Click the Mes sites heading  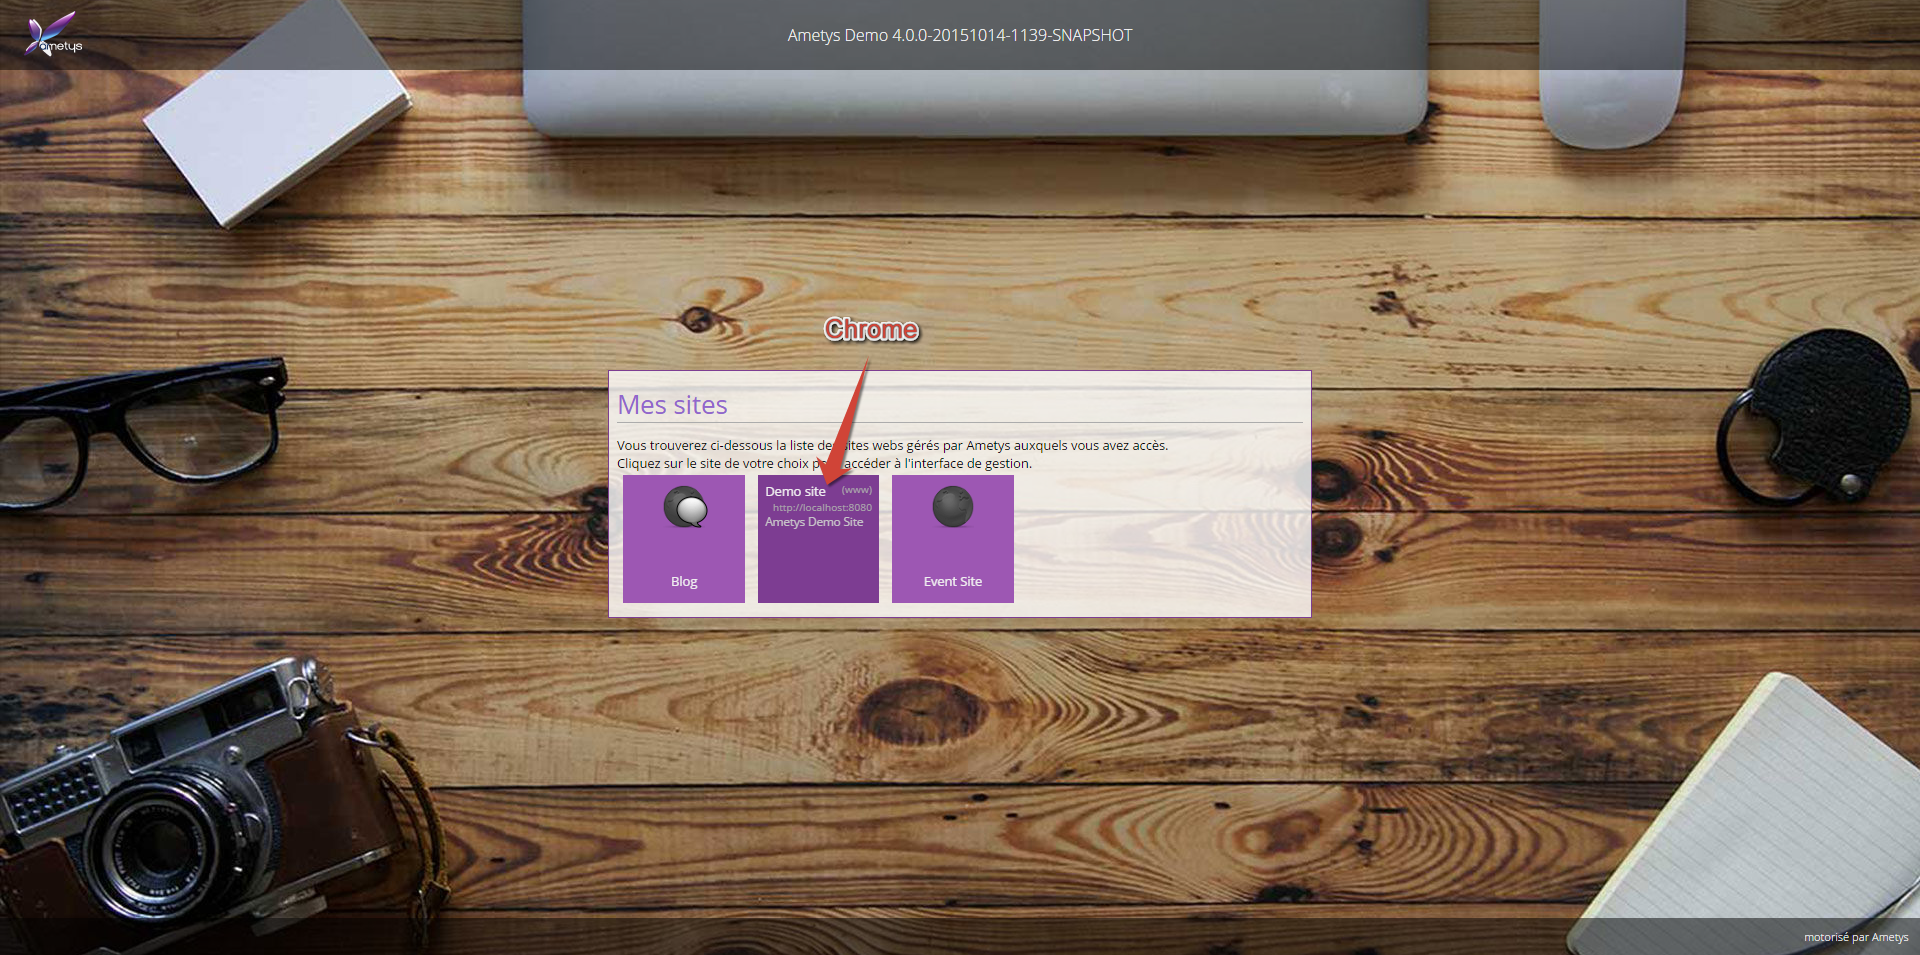[672, 405]
